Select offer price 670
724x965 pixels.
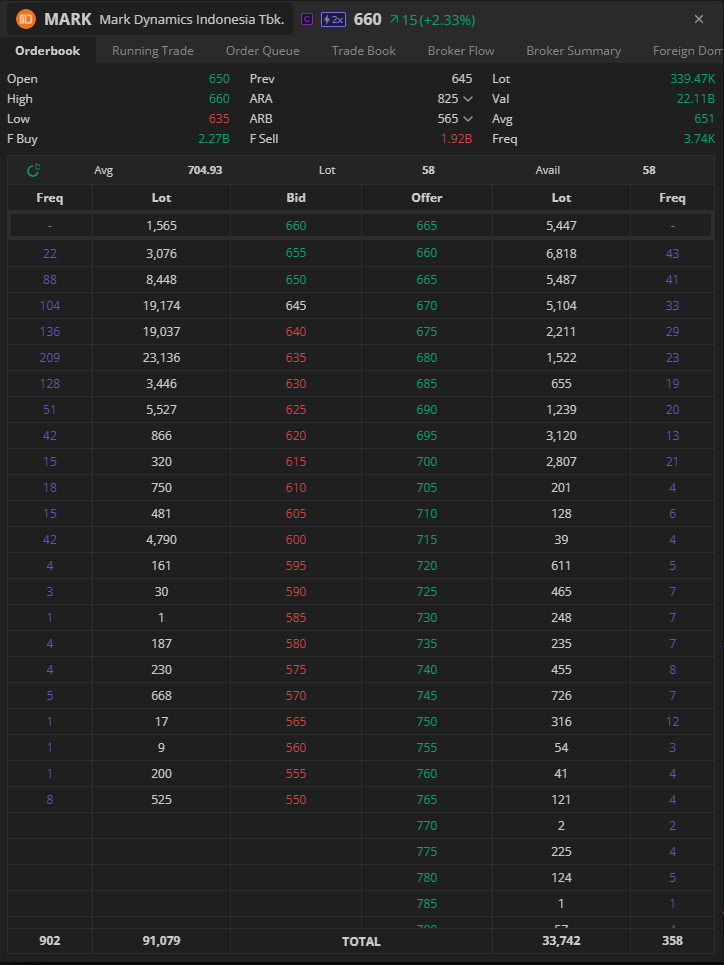pos(427,305)
